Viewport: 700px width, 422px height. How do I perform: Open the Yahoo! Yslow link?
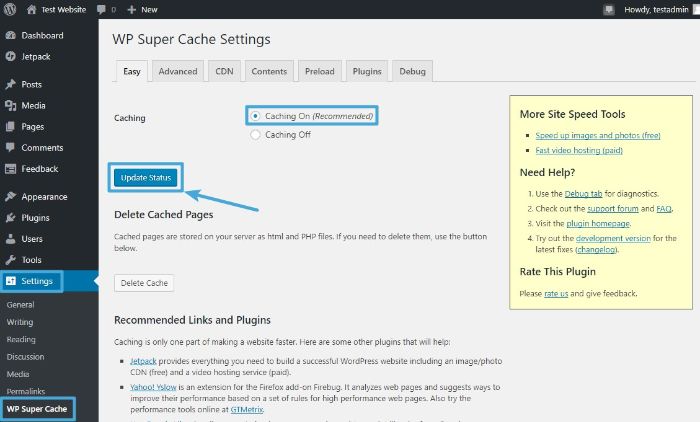pos(153,387)
